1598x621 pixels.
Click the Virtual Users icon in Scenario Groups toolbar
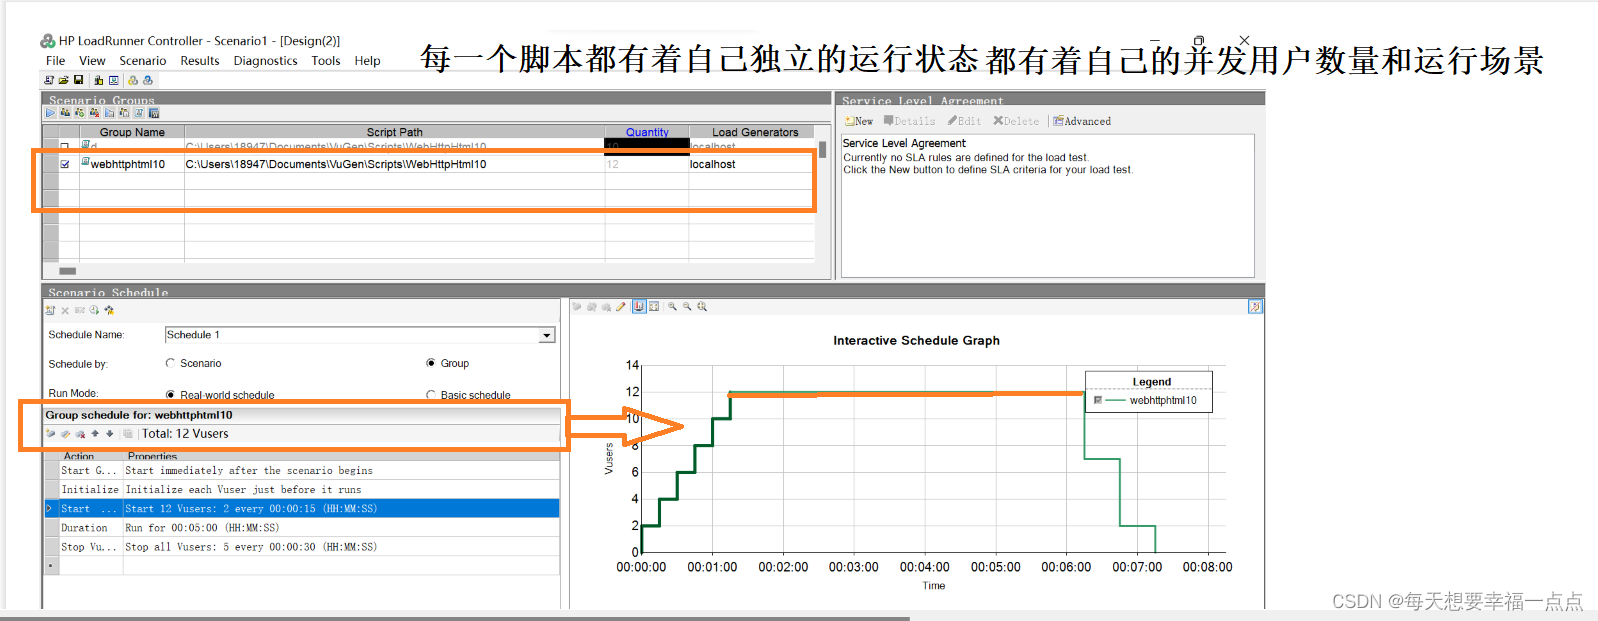(65, 113)
